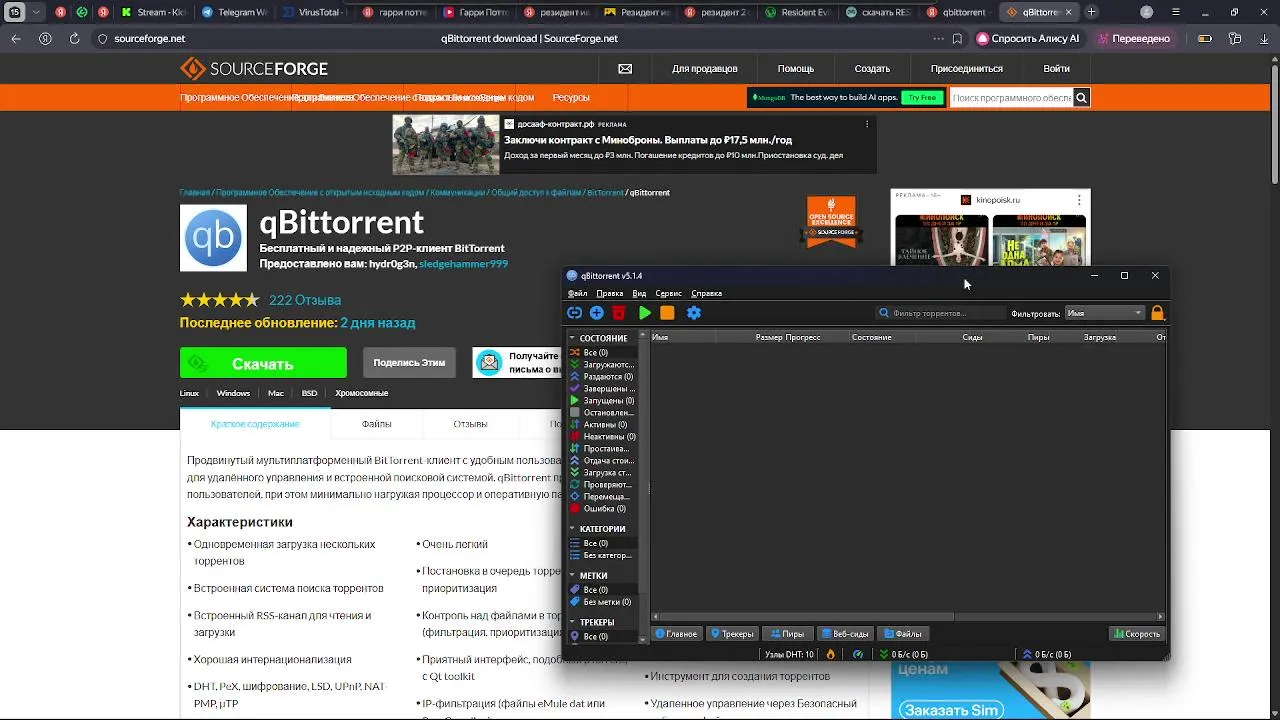This screenshot has height=720, width=1280.
Task: Click the Размер column header
Action: tap(768, 337)
